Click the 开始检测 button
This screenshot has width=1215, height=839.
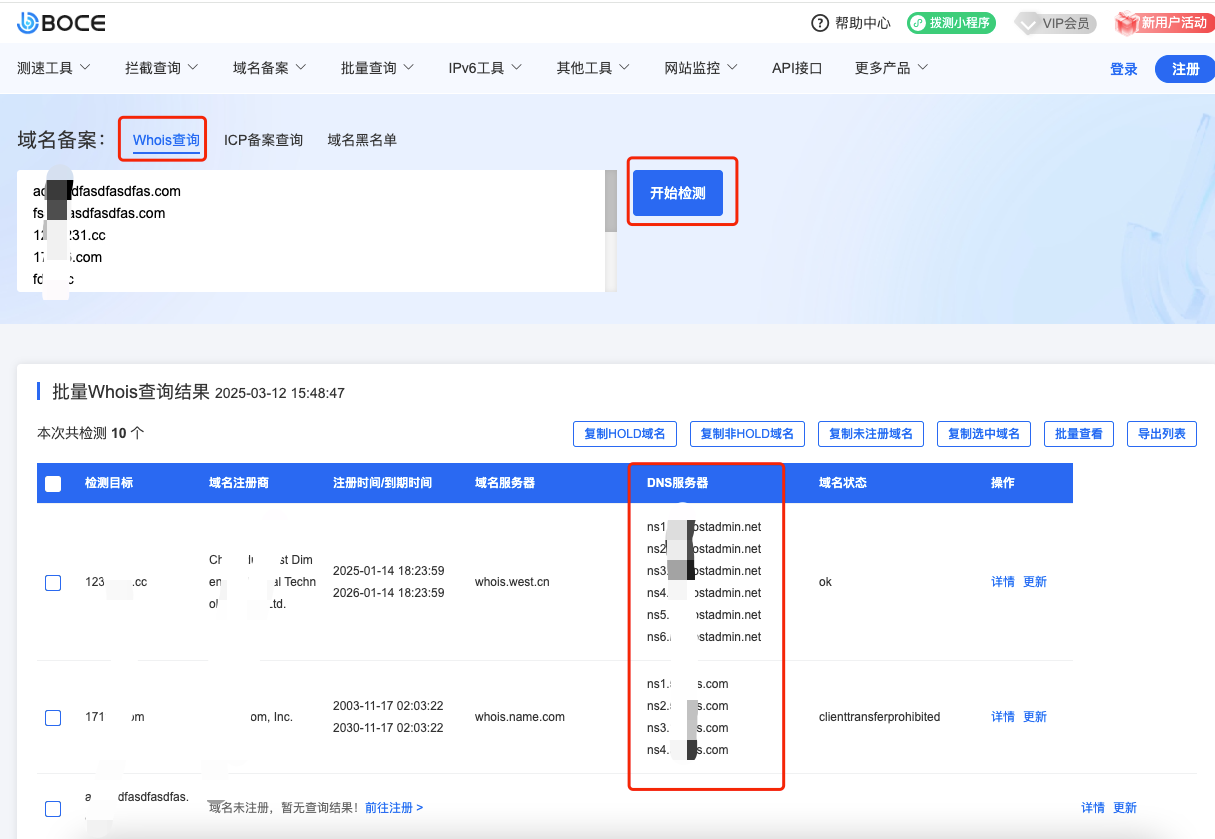tap(678, 193)
